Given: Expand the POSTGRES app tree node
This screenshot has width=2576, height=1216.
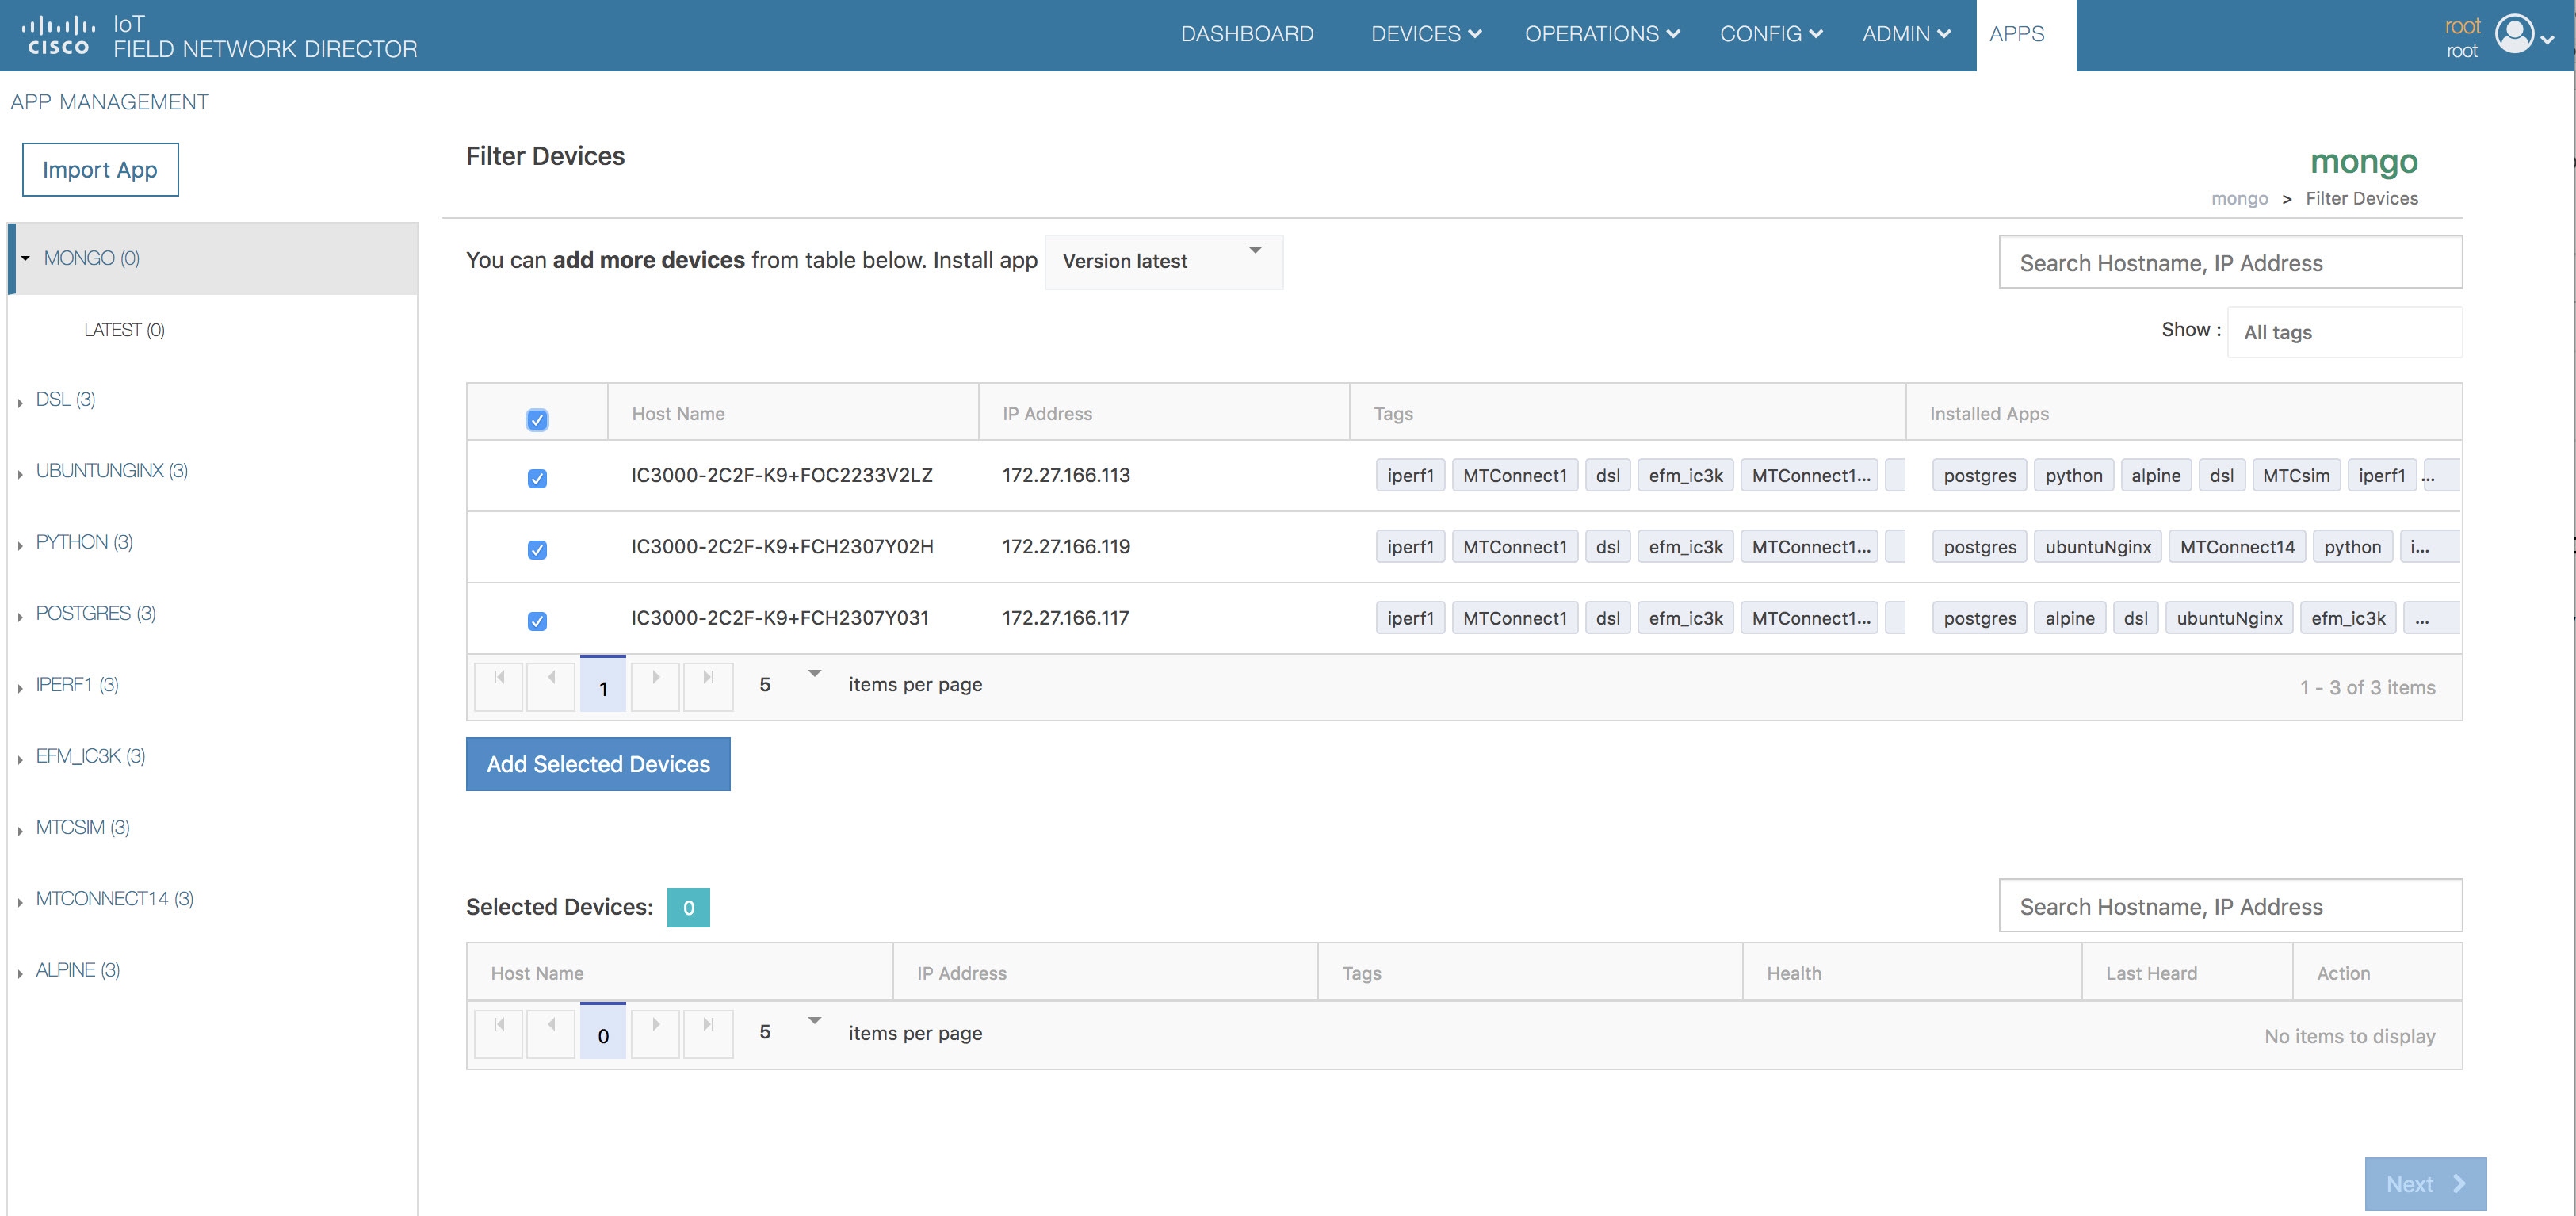Looking at the screenshot, I should pyautogui.click(x=20, y=616).
